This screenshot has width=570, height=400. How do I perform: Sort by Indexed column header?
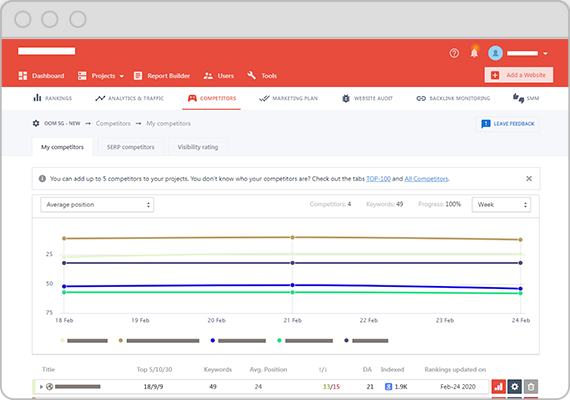click(392, 369)
